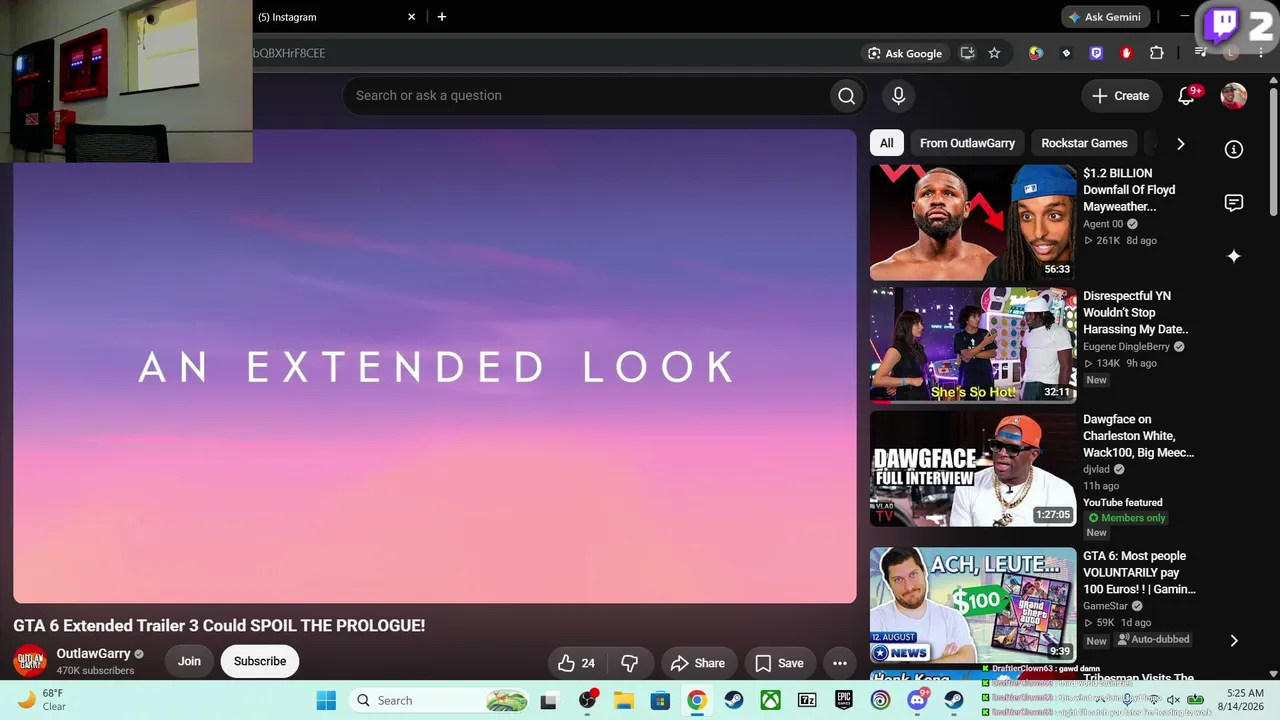Open the $1.2 BILLION Downfall video title
The width and height of the screenshot is (1280, 720).
pos(1129,190)
